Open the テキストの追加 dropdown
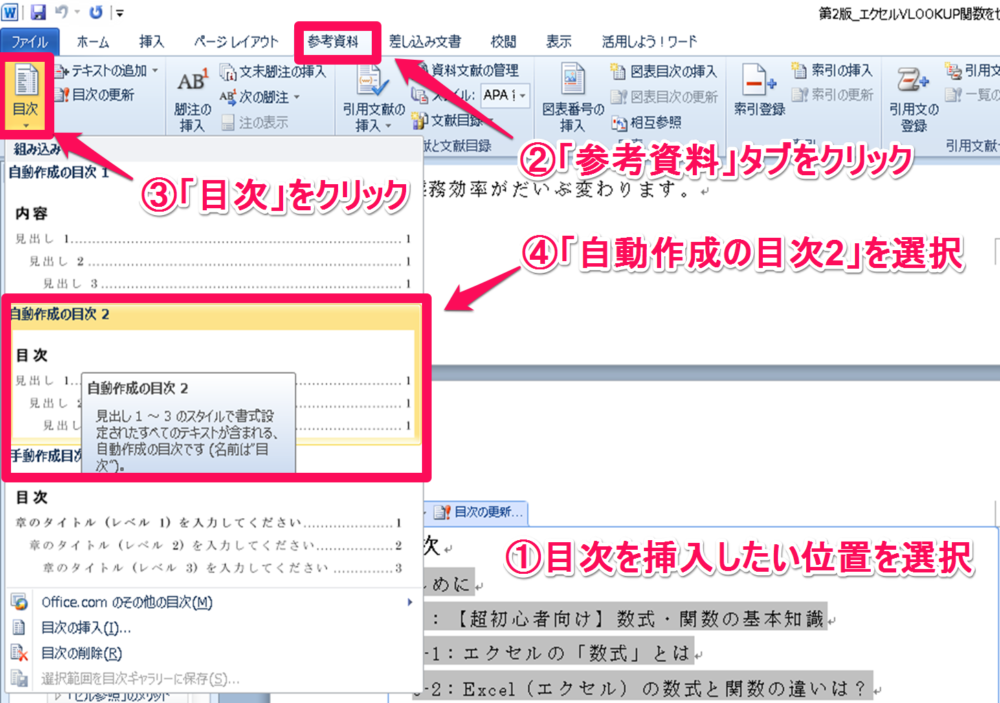1000x703 pixels. pyautogui.click(x=105, y=71)
